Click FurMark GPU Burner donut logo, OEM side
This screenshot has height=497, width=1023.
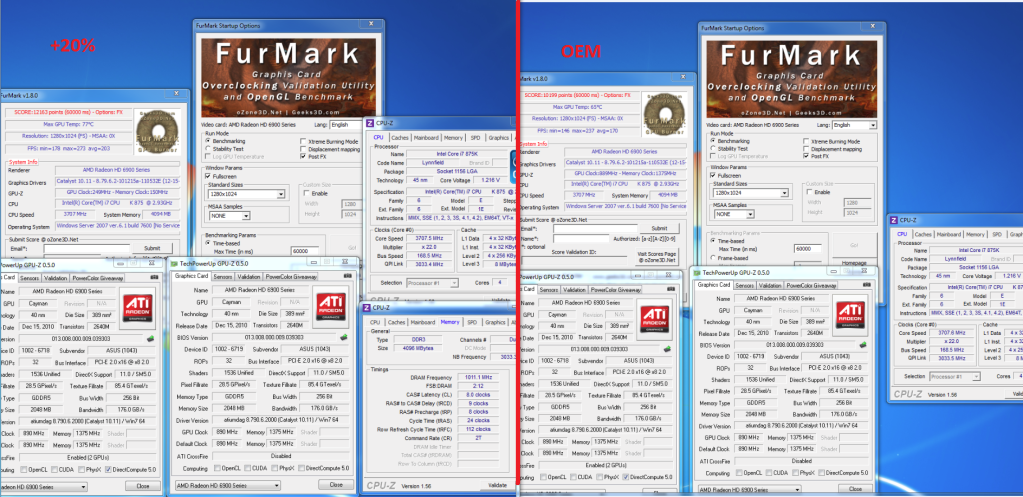coord(662,115)
